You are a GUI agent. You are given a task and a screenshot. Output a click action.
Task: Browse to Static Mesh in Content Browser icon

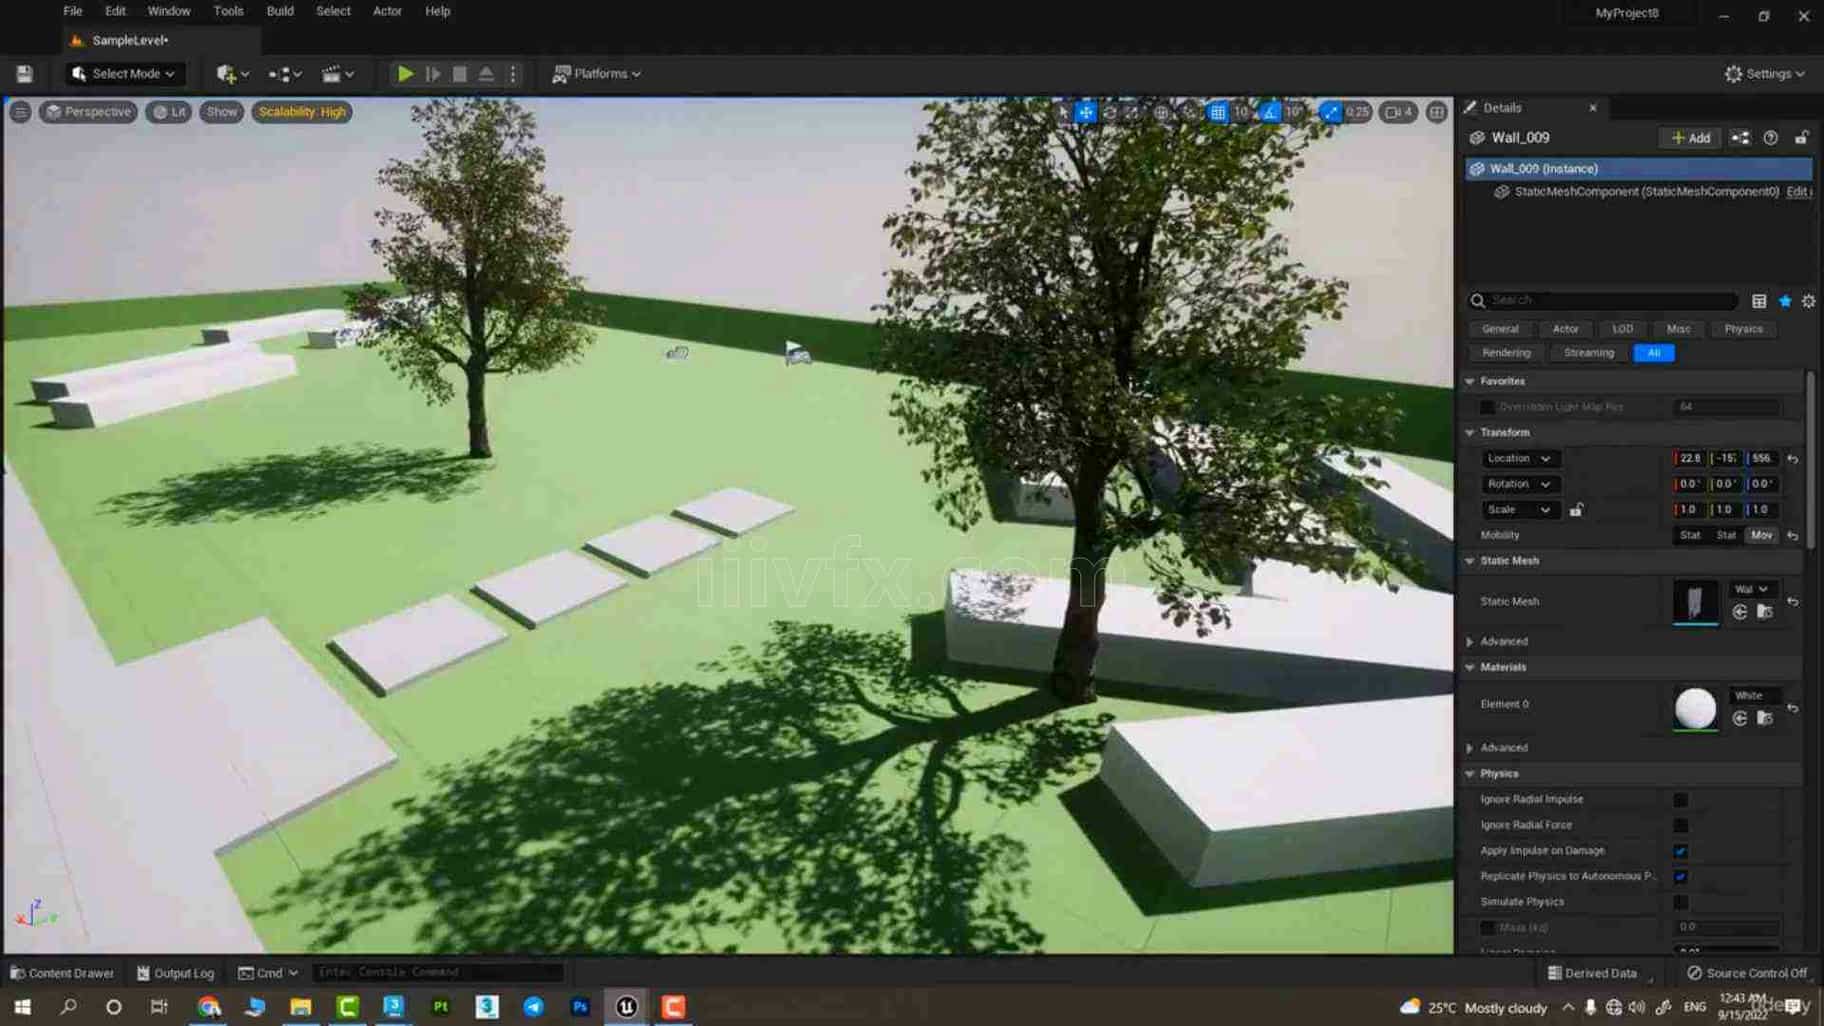[x=1765, y=612]
